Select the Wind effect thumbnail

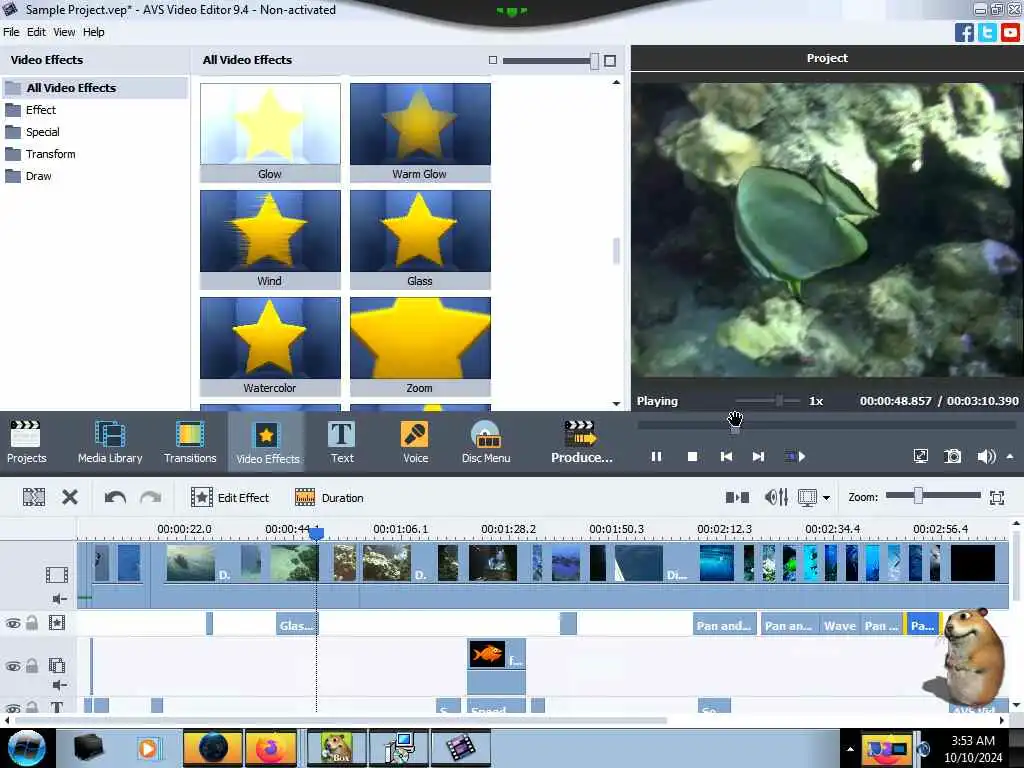tap(270, 239)
